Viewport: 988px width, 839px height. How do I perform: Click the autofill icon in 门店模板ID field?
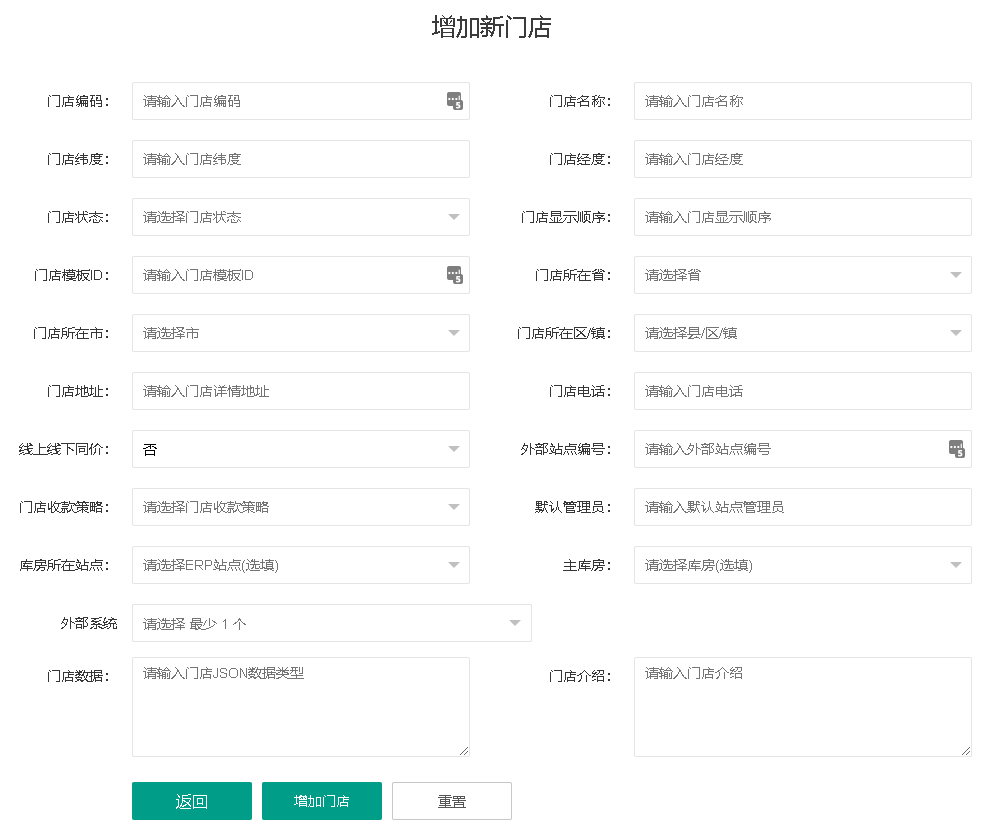[454, 275]
